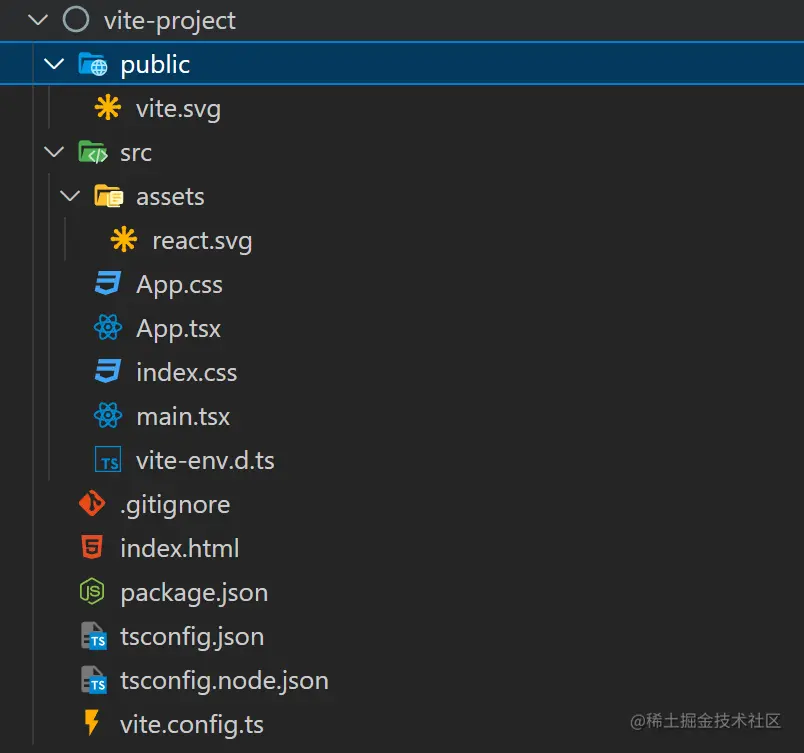This screenshot has height=753, width=804.
Task: Select the src folder label
Action: coord(136,153)
